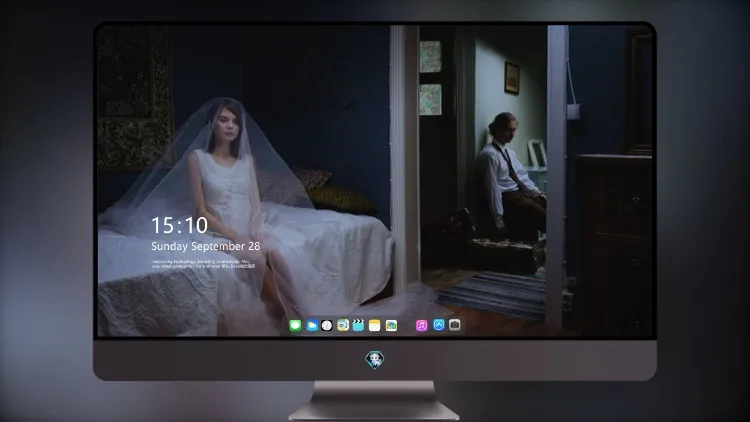Screen dimensions: 750x422
Task: Click the 'Sunday September 28' date text
Action: point(206,246)
